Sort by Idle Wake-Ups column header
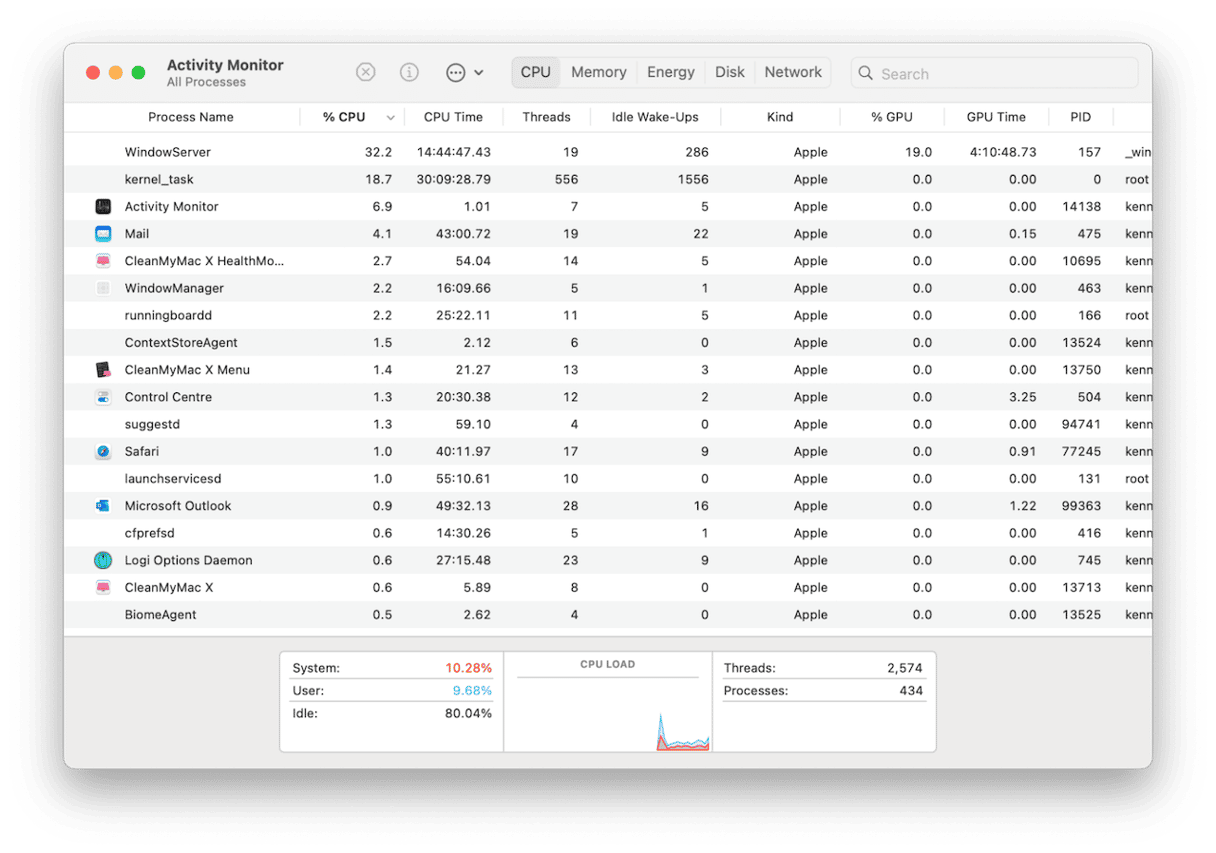The height and width of the screenshot is (853, 1216). (655, 117)
